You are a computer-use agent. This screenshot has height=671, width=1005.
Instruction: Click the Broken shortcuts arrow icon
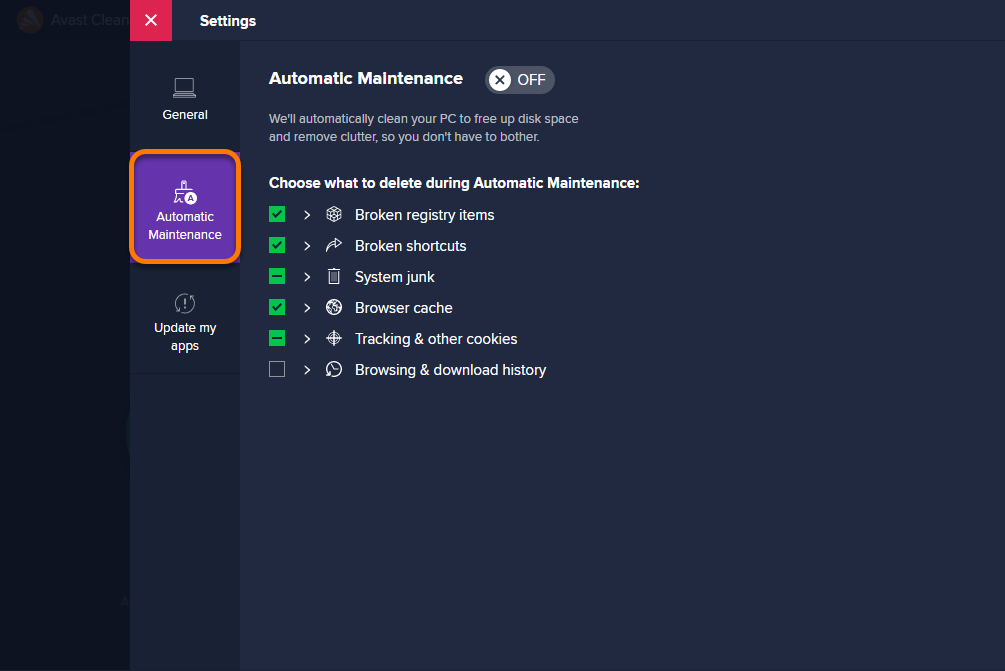pyautogui.click(x=334, y=245)
